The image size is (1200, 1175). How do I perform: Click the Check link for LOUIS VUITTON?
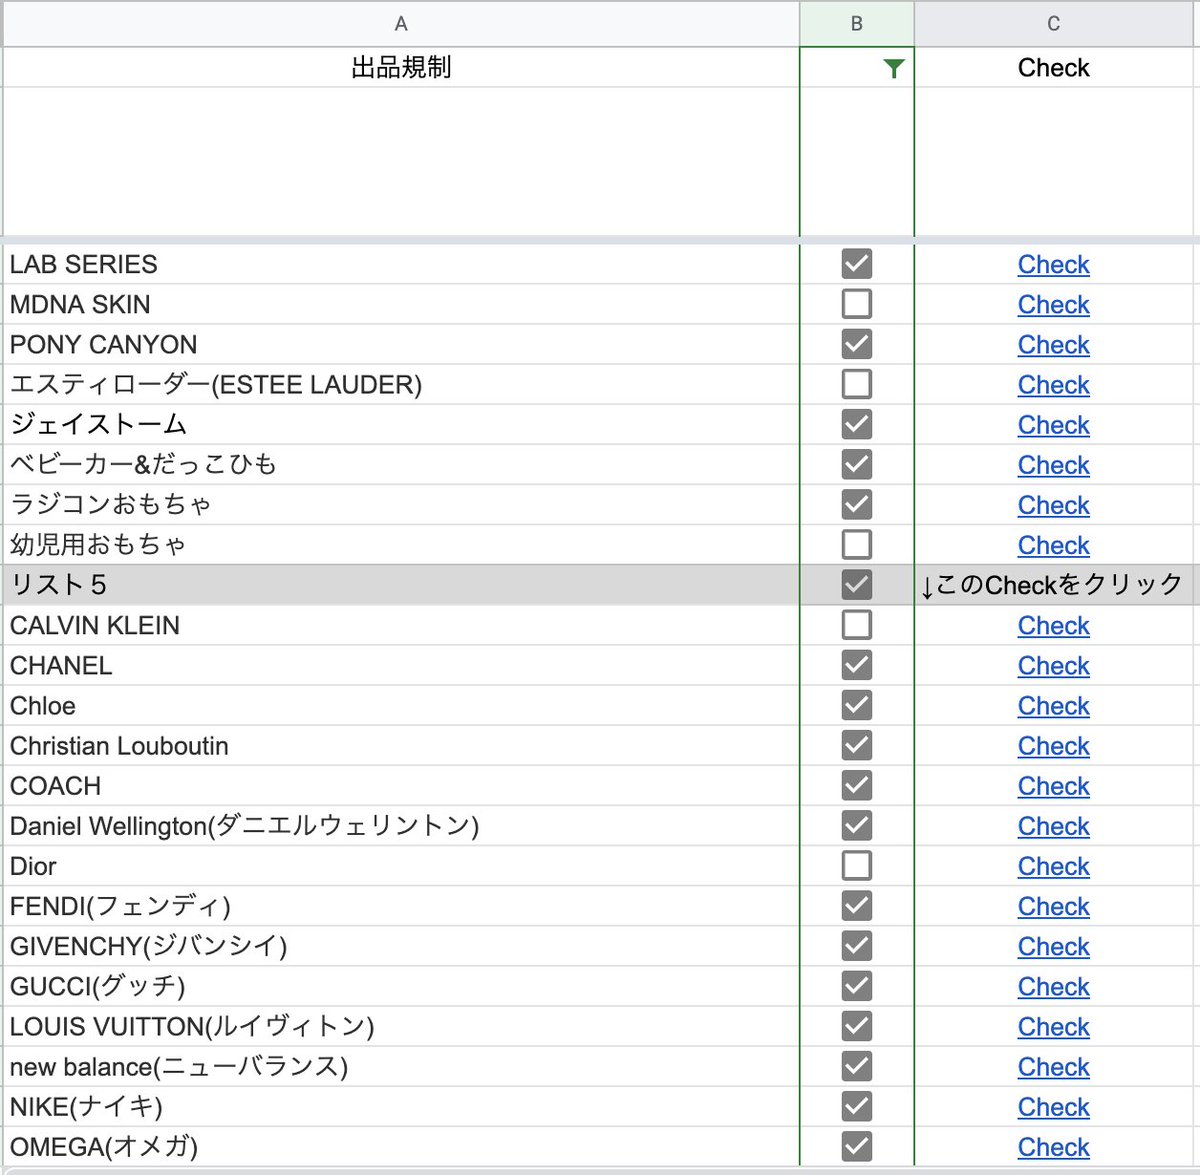point(1053,1026)
